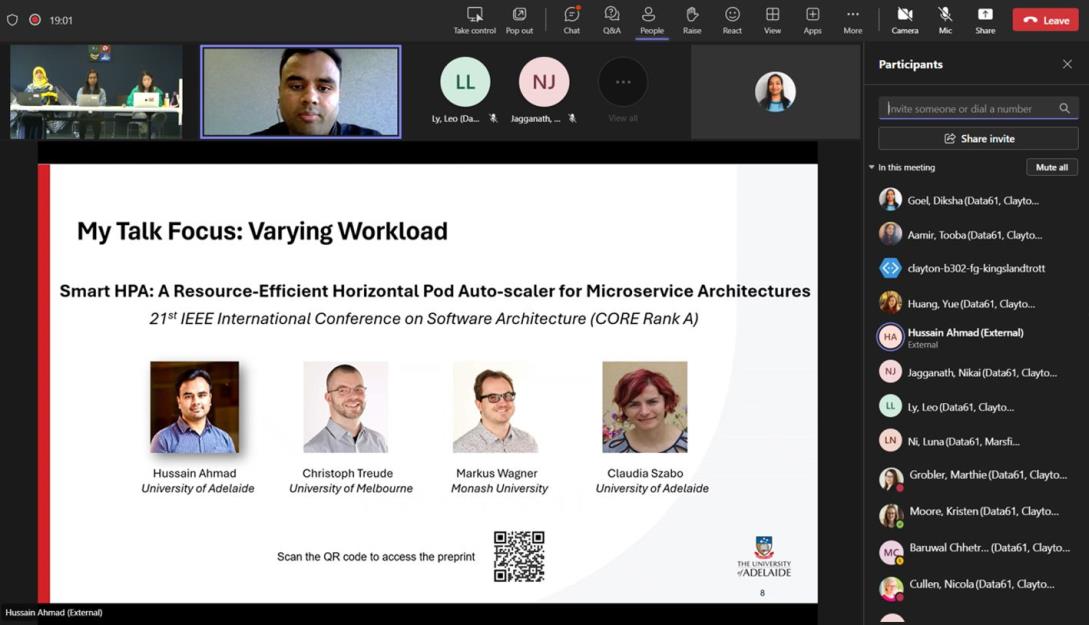1089x625 pixels.
Task: Open the meeting Chat
Action: [572, 20]
